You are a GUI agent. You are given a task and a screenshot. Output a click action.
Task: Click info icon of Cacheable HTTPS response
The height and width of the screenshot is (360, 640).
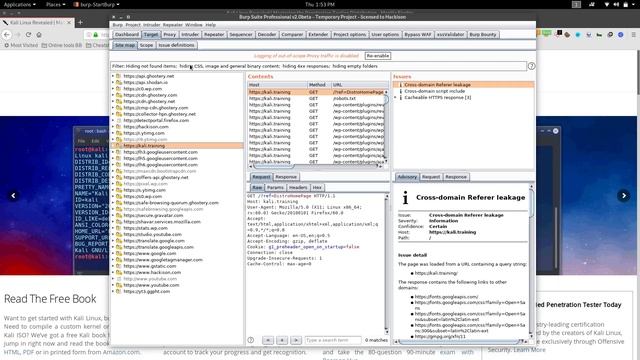pyautogui.click(x=400, y=98)
